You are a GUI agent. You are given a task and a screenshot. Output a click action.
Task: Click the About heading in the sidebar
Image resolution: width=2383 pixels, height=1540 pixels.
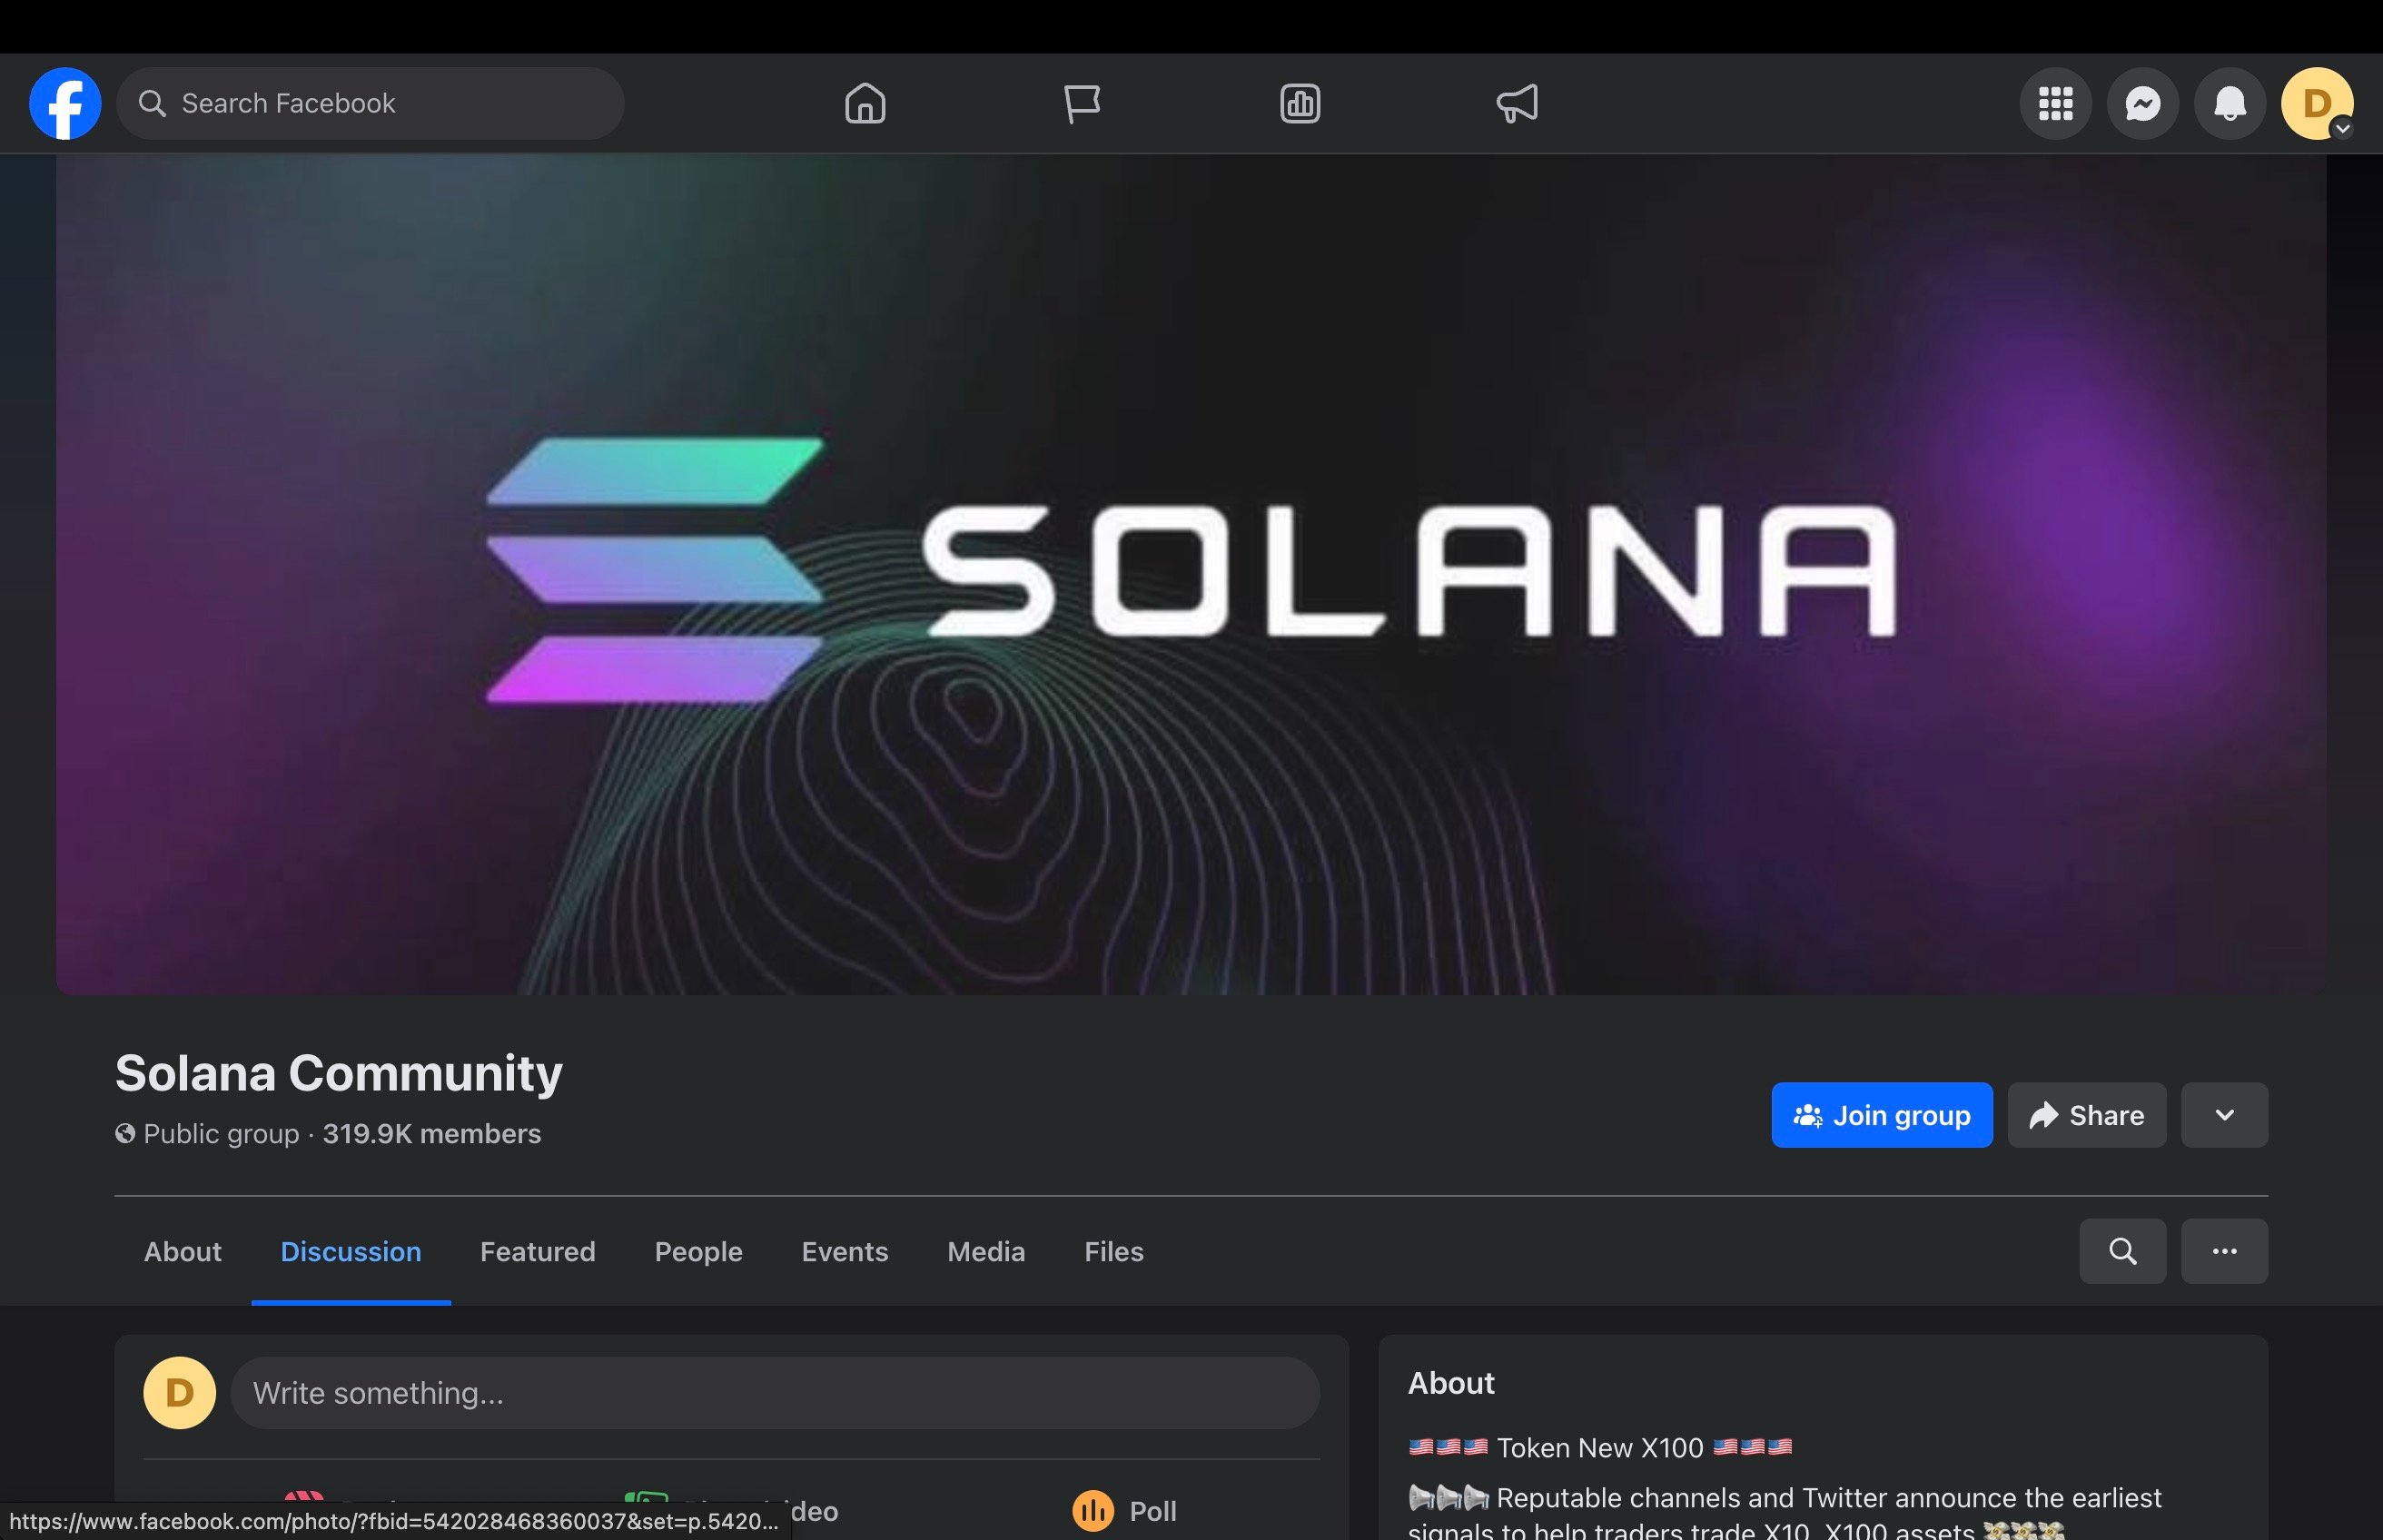[1450, 1382]
